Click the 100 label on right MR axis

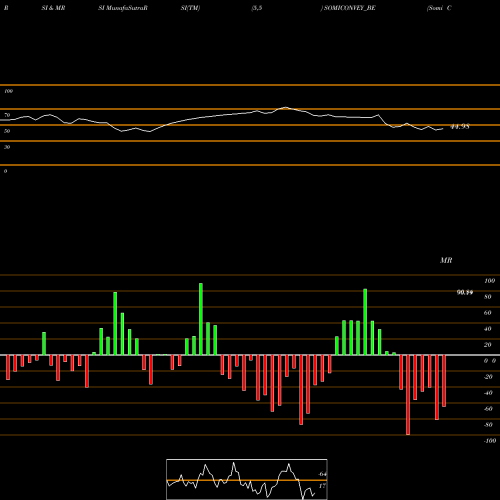489,281
